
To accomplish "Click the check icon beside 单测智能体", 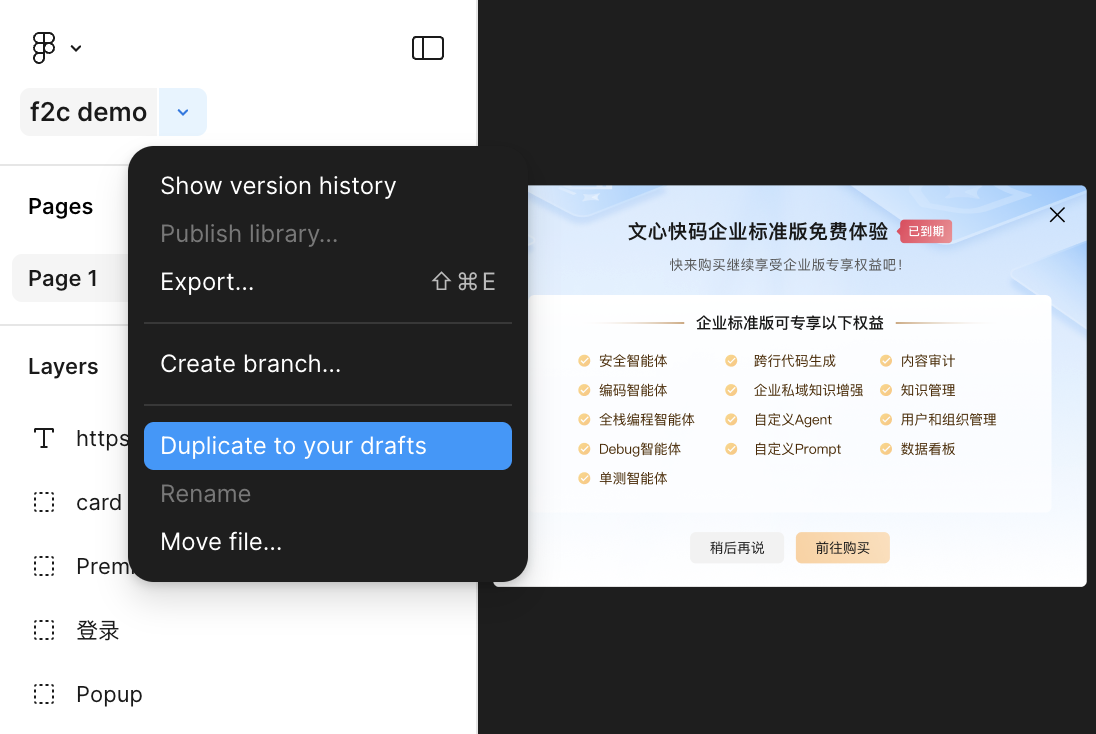I will click(584, 478).
